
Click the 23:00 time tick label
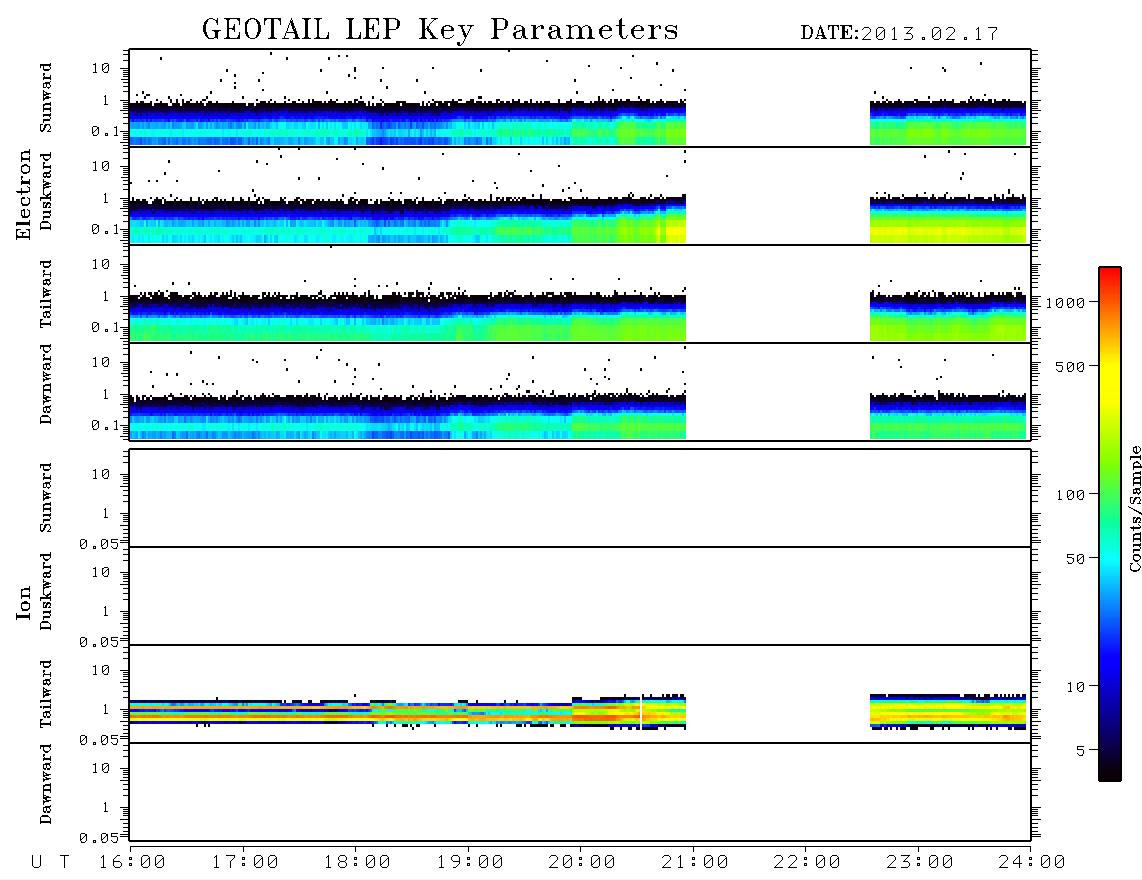920,863
